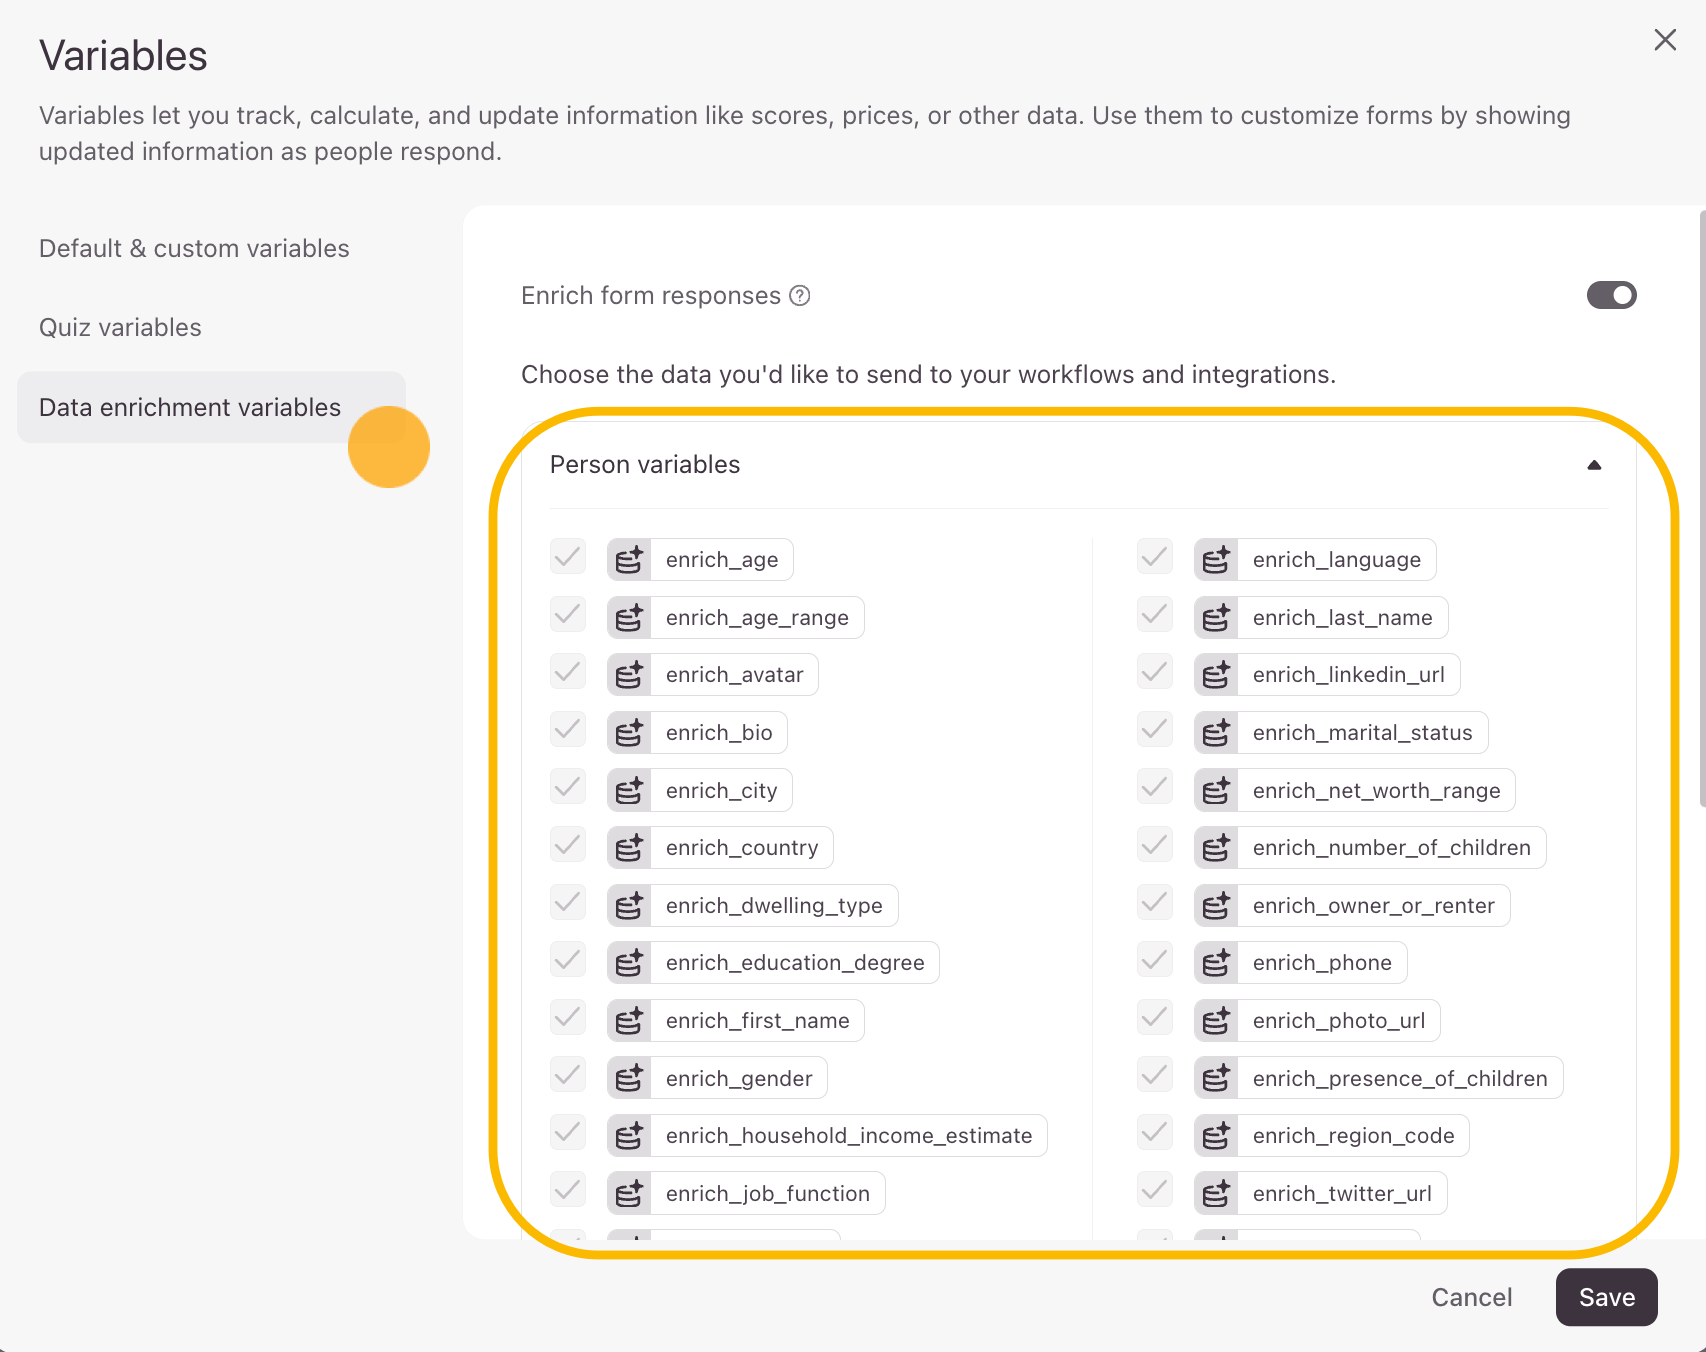Click the enrich_phone variable icon

coord(1216,963)
